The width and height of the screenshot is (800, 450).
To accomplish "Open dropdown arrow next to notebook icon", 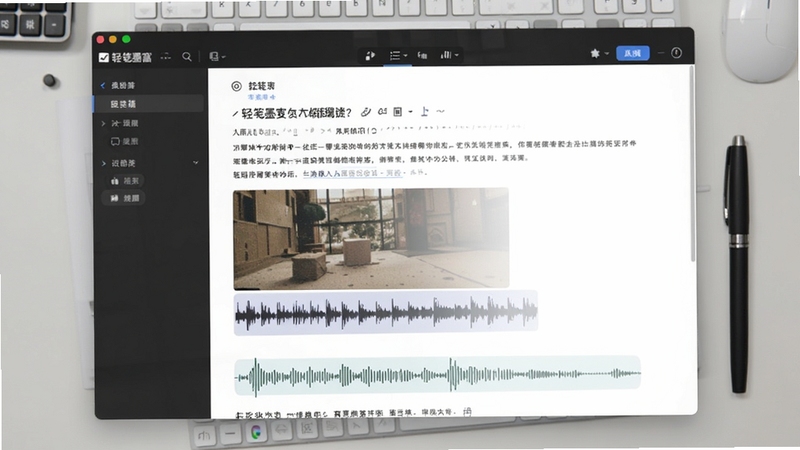I will (x=223, y=57).
